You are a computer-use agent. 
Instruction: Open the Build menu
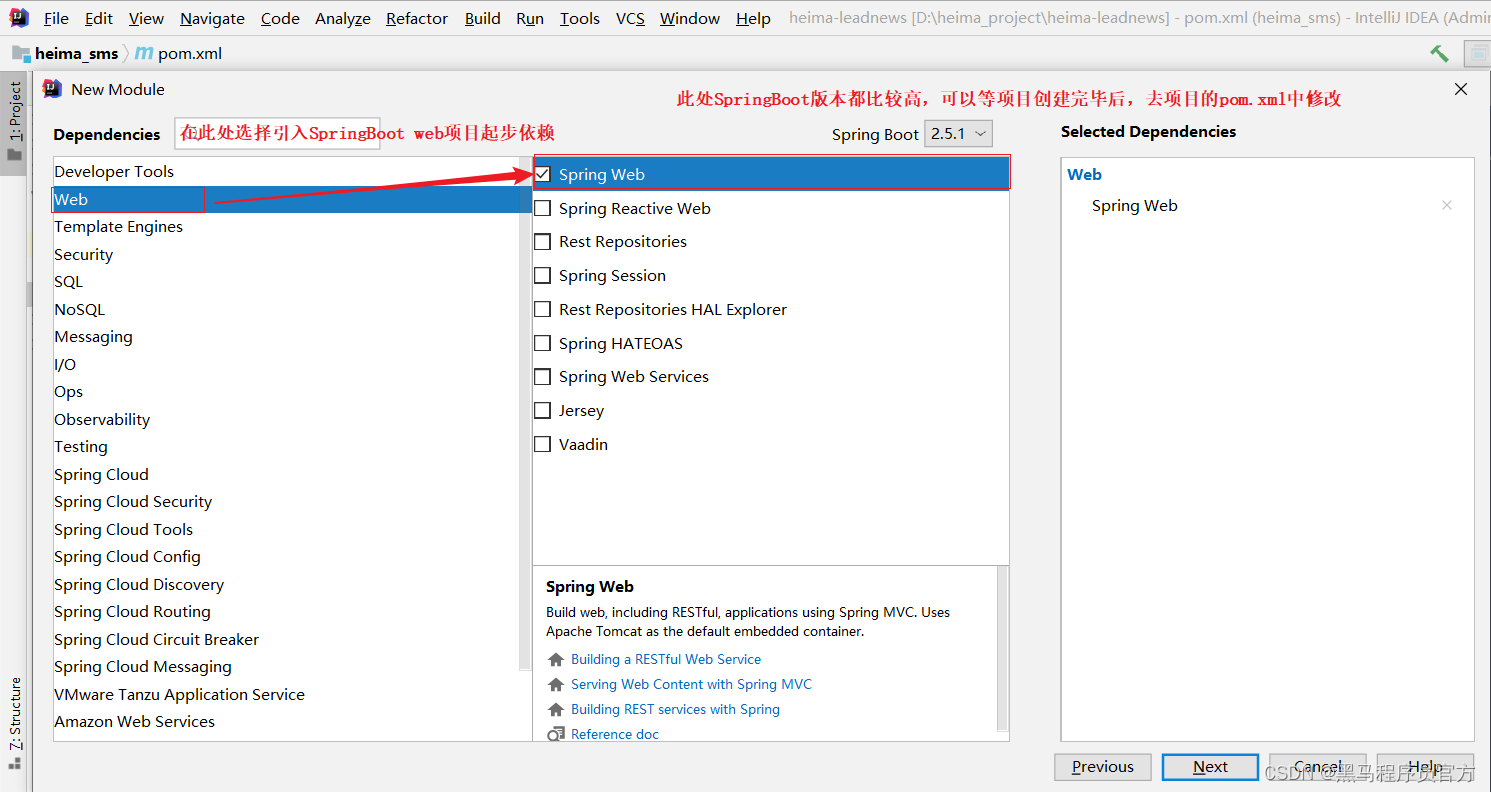point(483,18)
